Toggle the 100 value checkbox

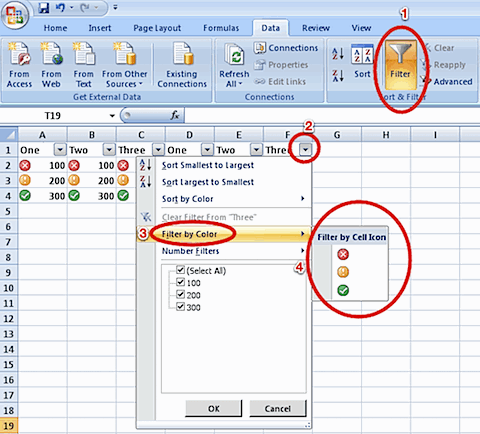pos(180,282)
